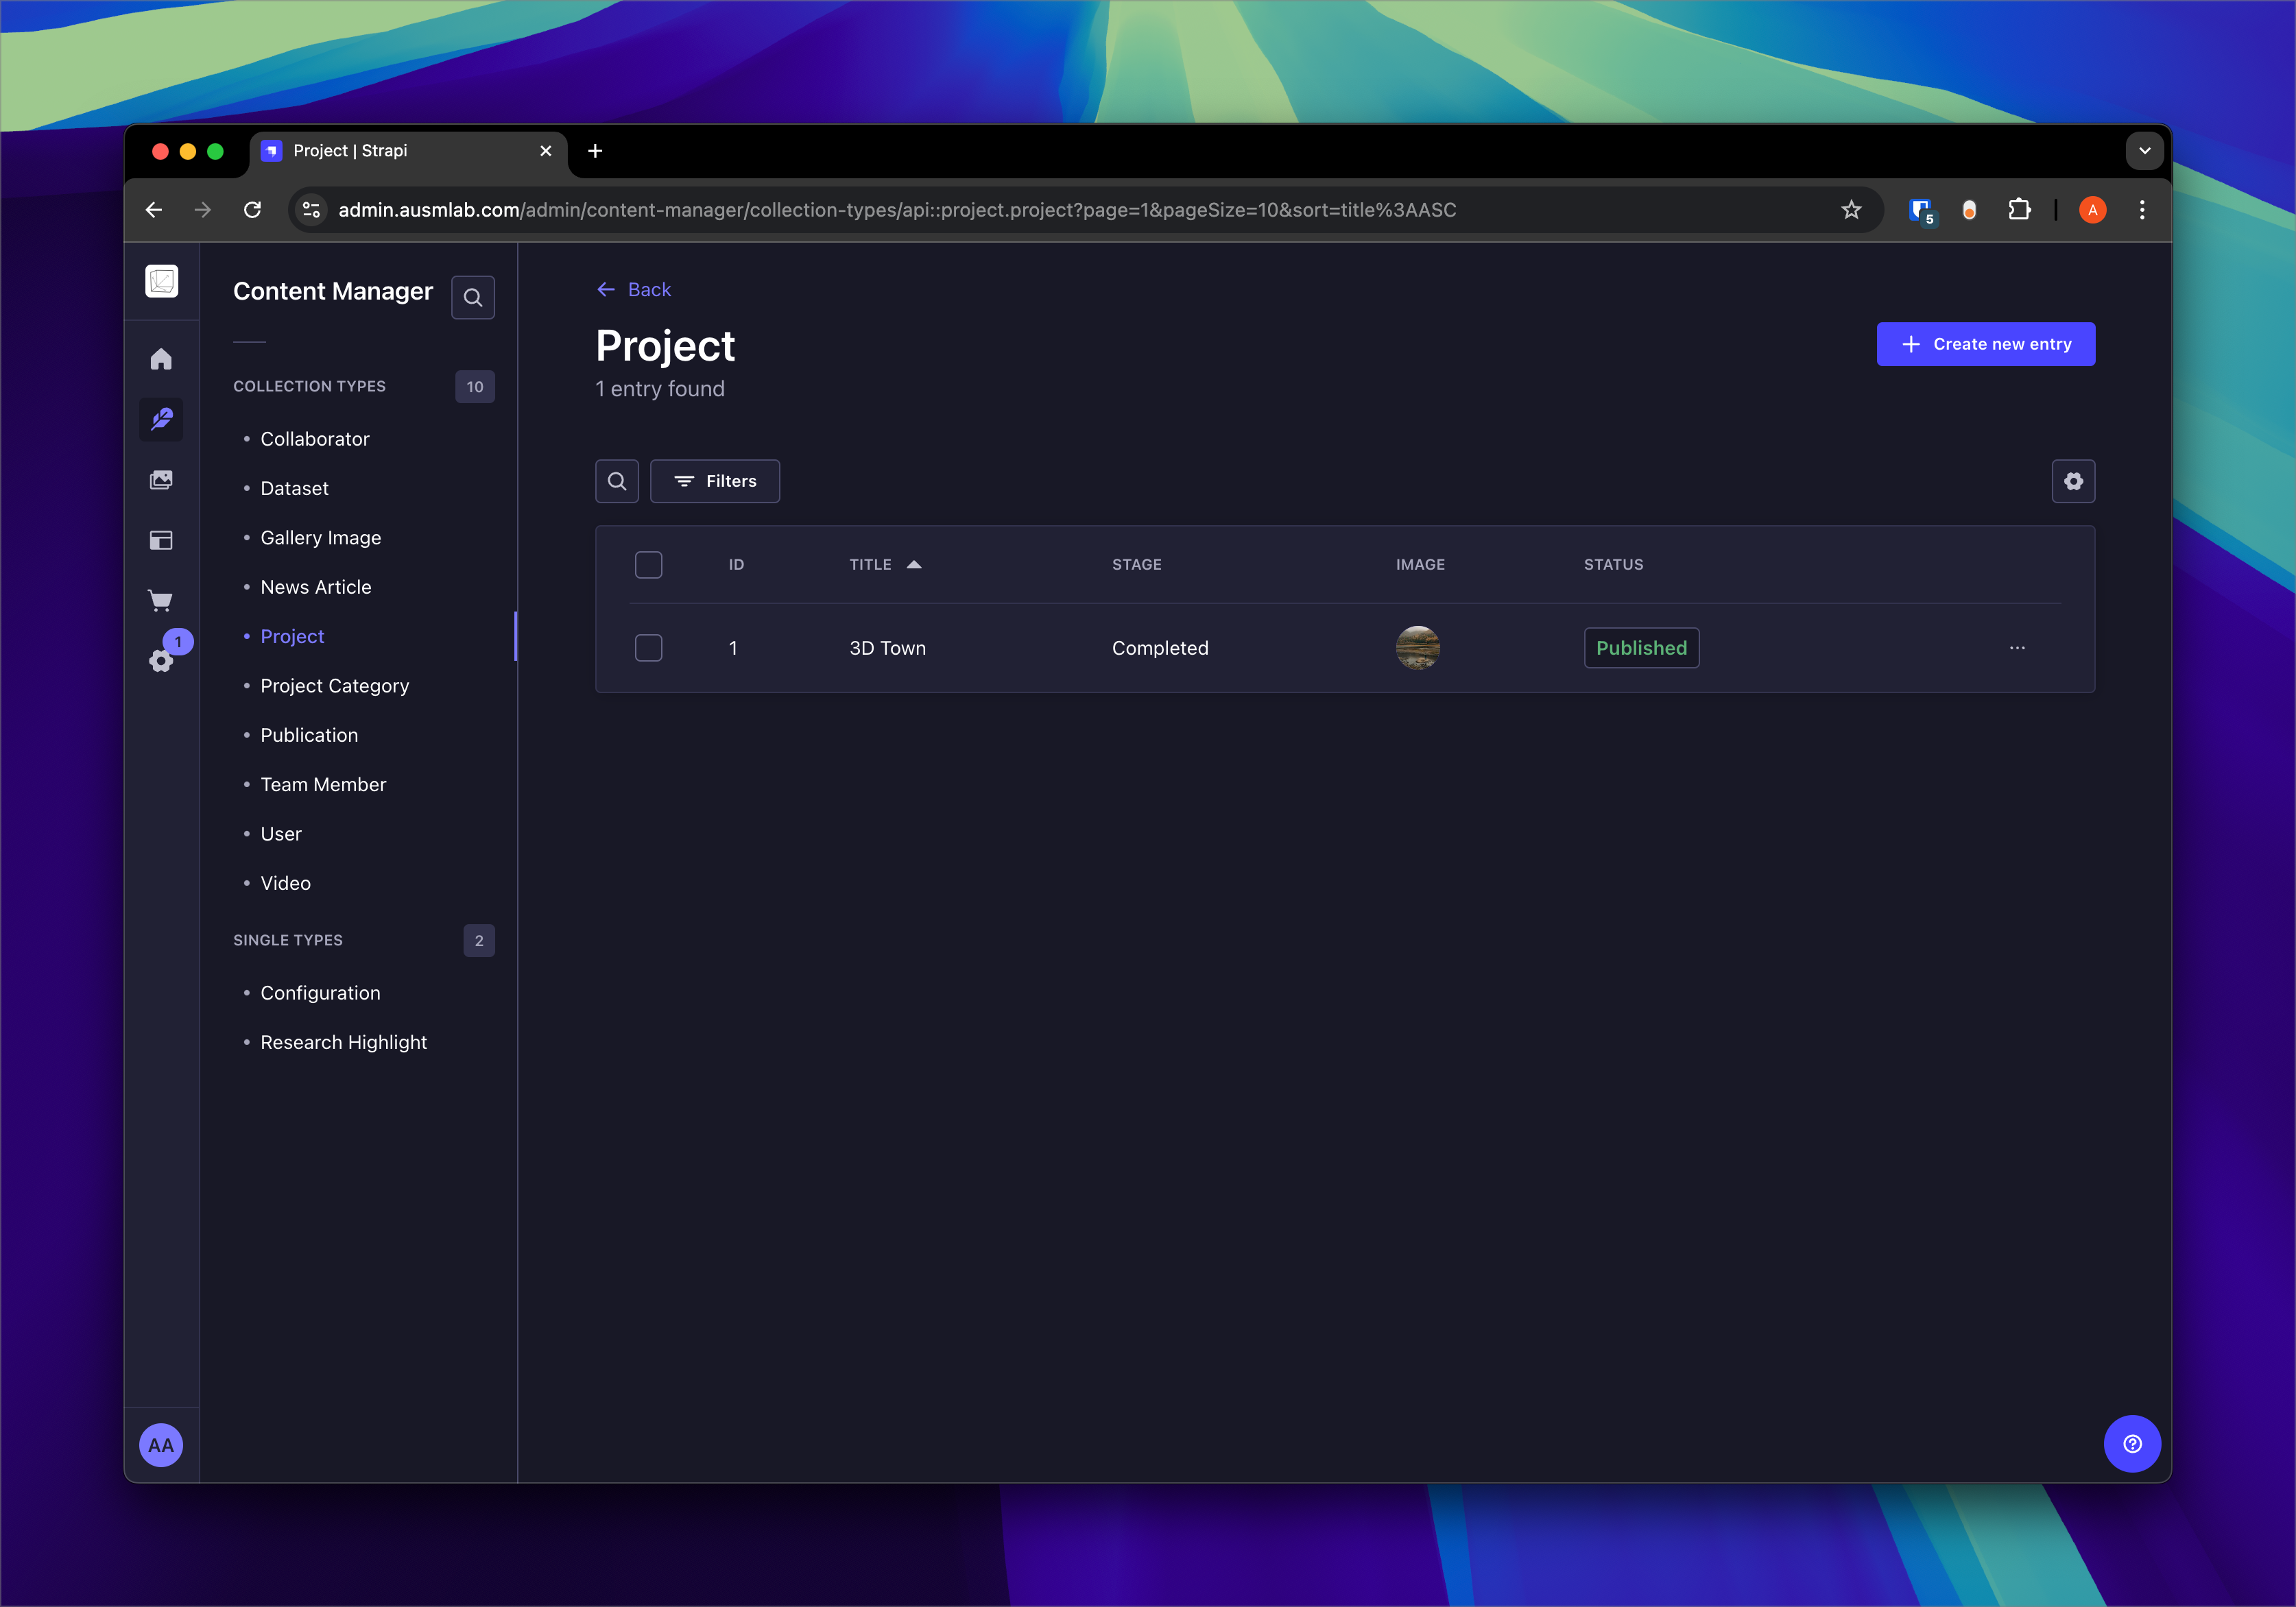Click the Content Manager search icon

[473, 297]
